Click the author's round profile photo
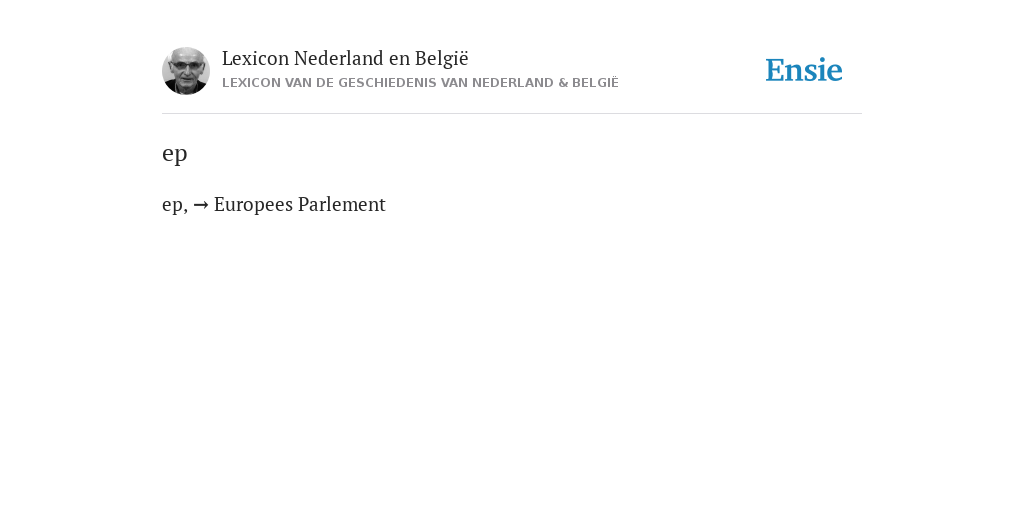This screenshot has height=512, width=1024. 185,71
